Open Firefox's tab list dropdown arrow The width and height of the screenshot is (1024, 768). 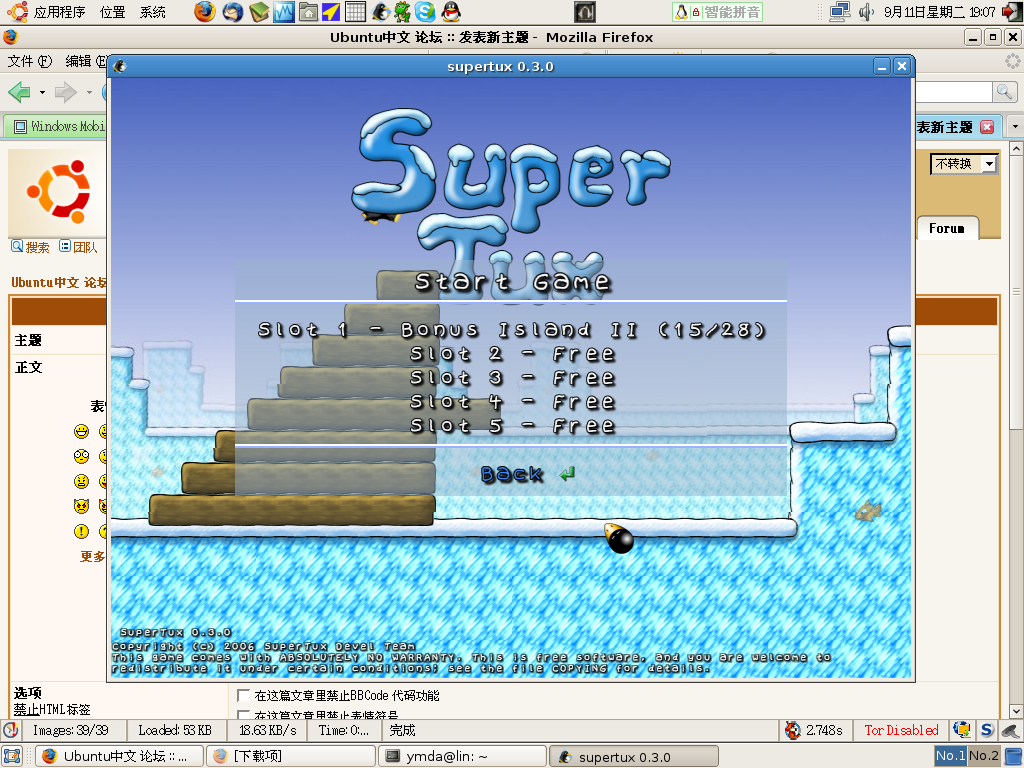tap(1014, 126)
